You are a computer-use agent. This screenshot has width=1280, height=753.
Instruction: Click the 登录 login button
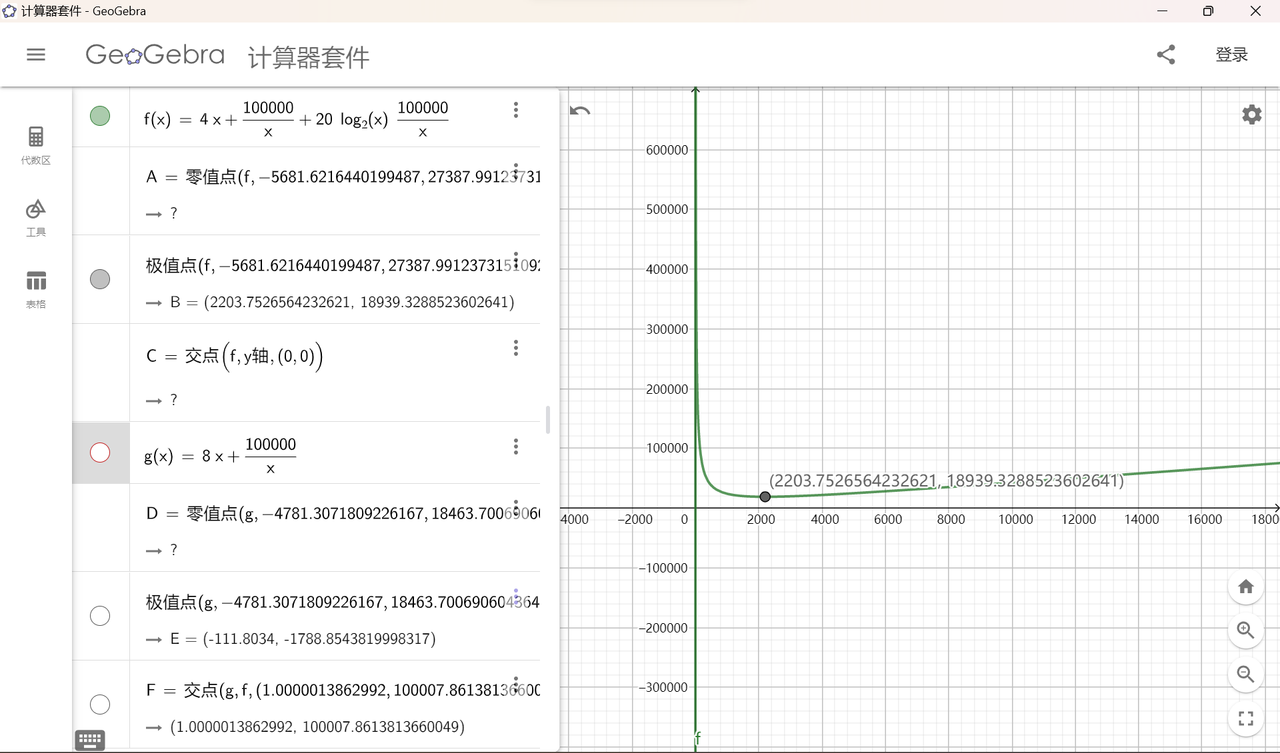(1232, 55)
